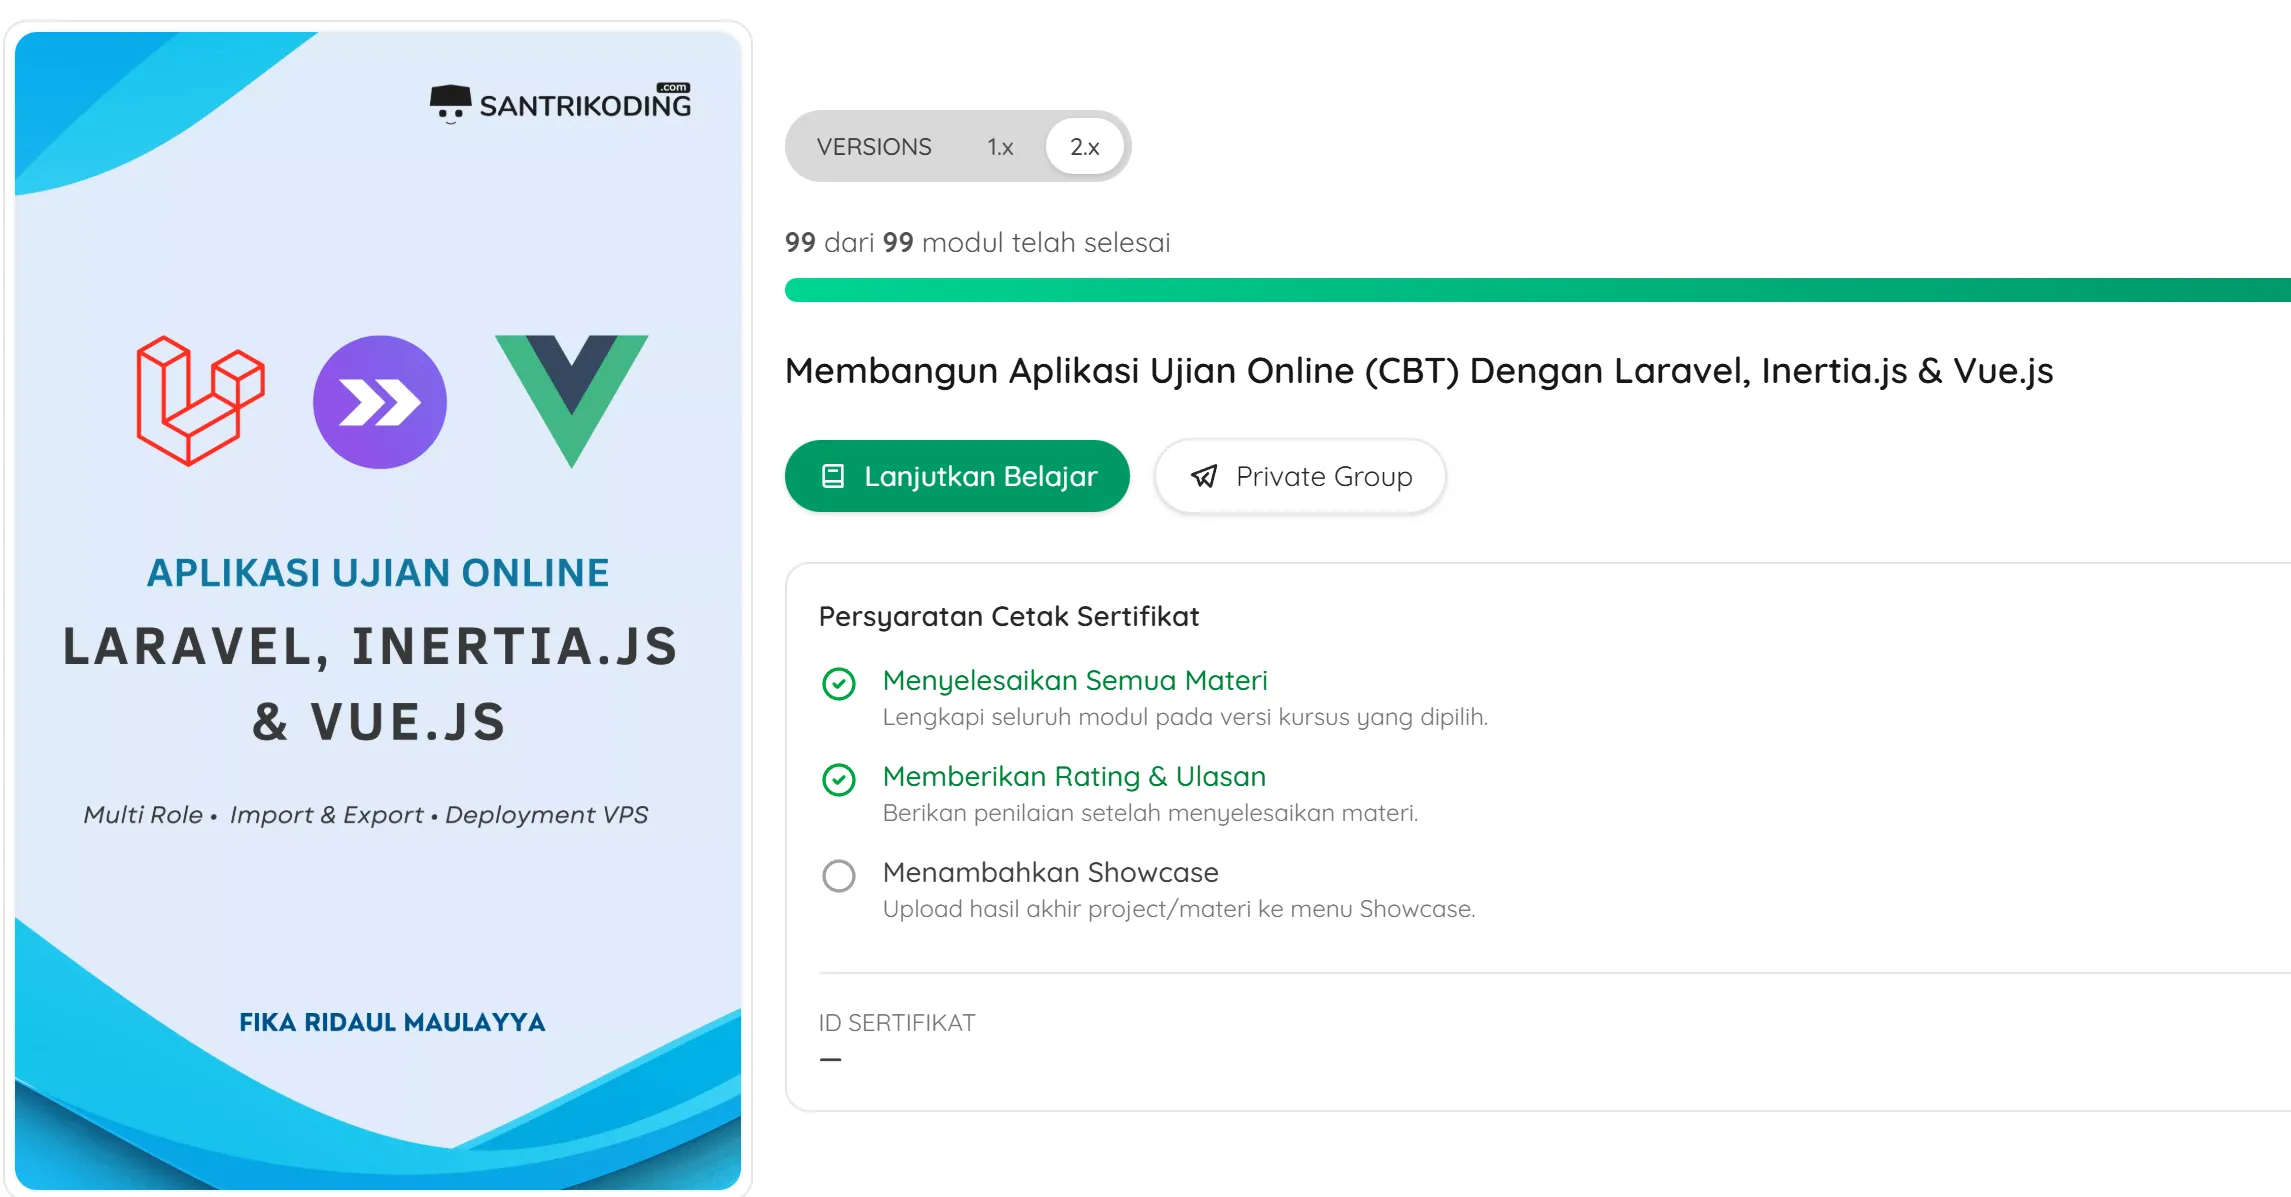Click the author name Fika Ridaul Maulayya
The width and height of the screenshot is (2291, 1197).
pyautogui.click(x=392, y=1022)
